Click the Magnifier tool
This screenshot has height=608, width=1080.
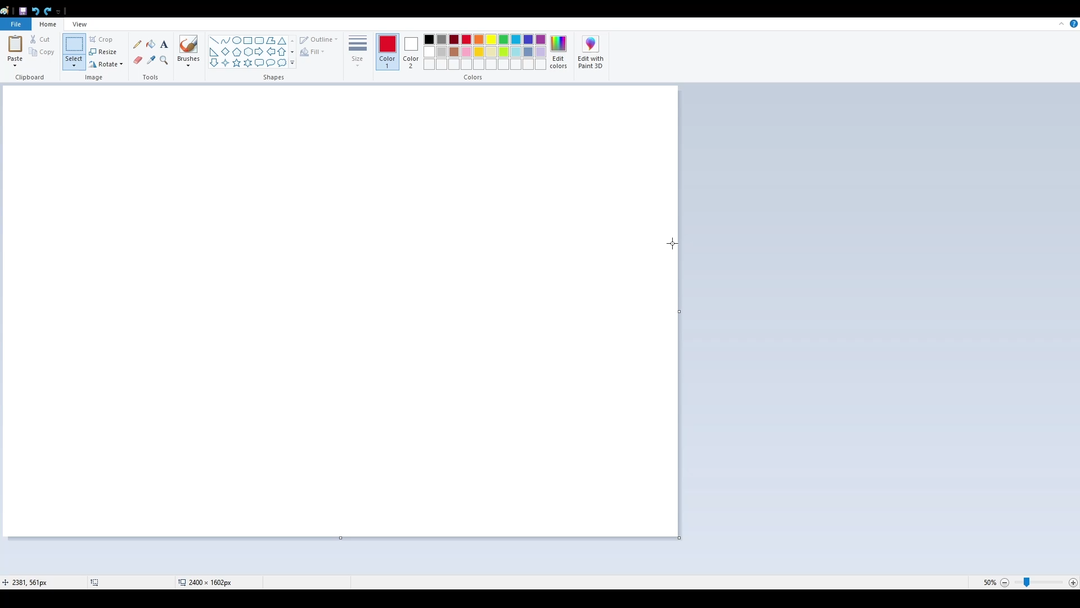tap(164, 60)
